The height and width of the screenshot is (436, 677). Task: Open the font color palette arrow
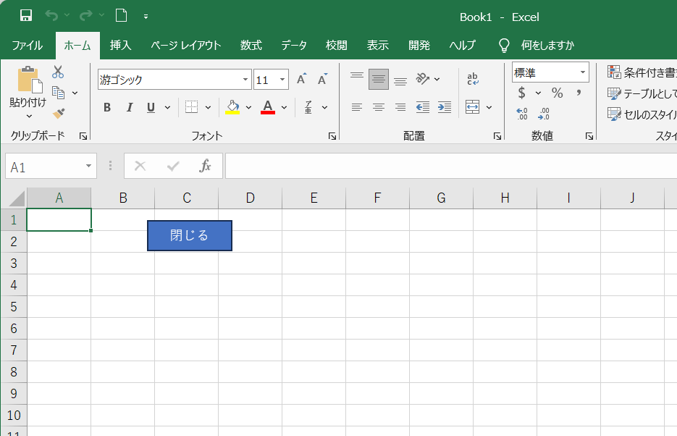coord(284,107)
